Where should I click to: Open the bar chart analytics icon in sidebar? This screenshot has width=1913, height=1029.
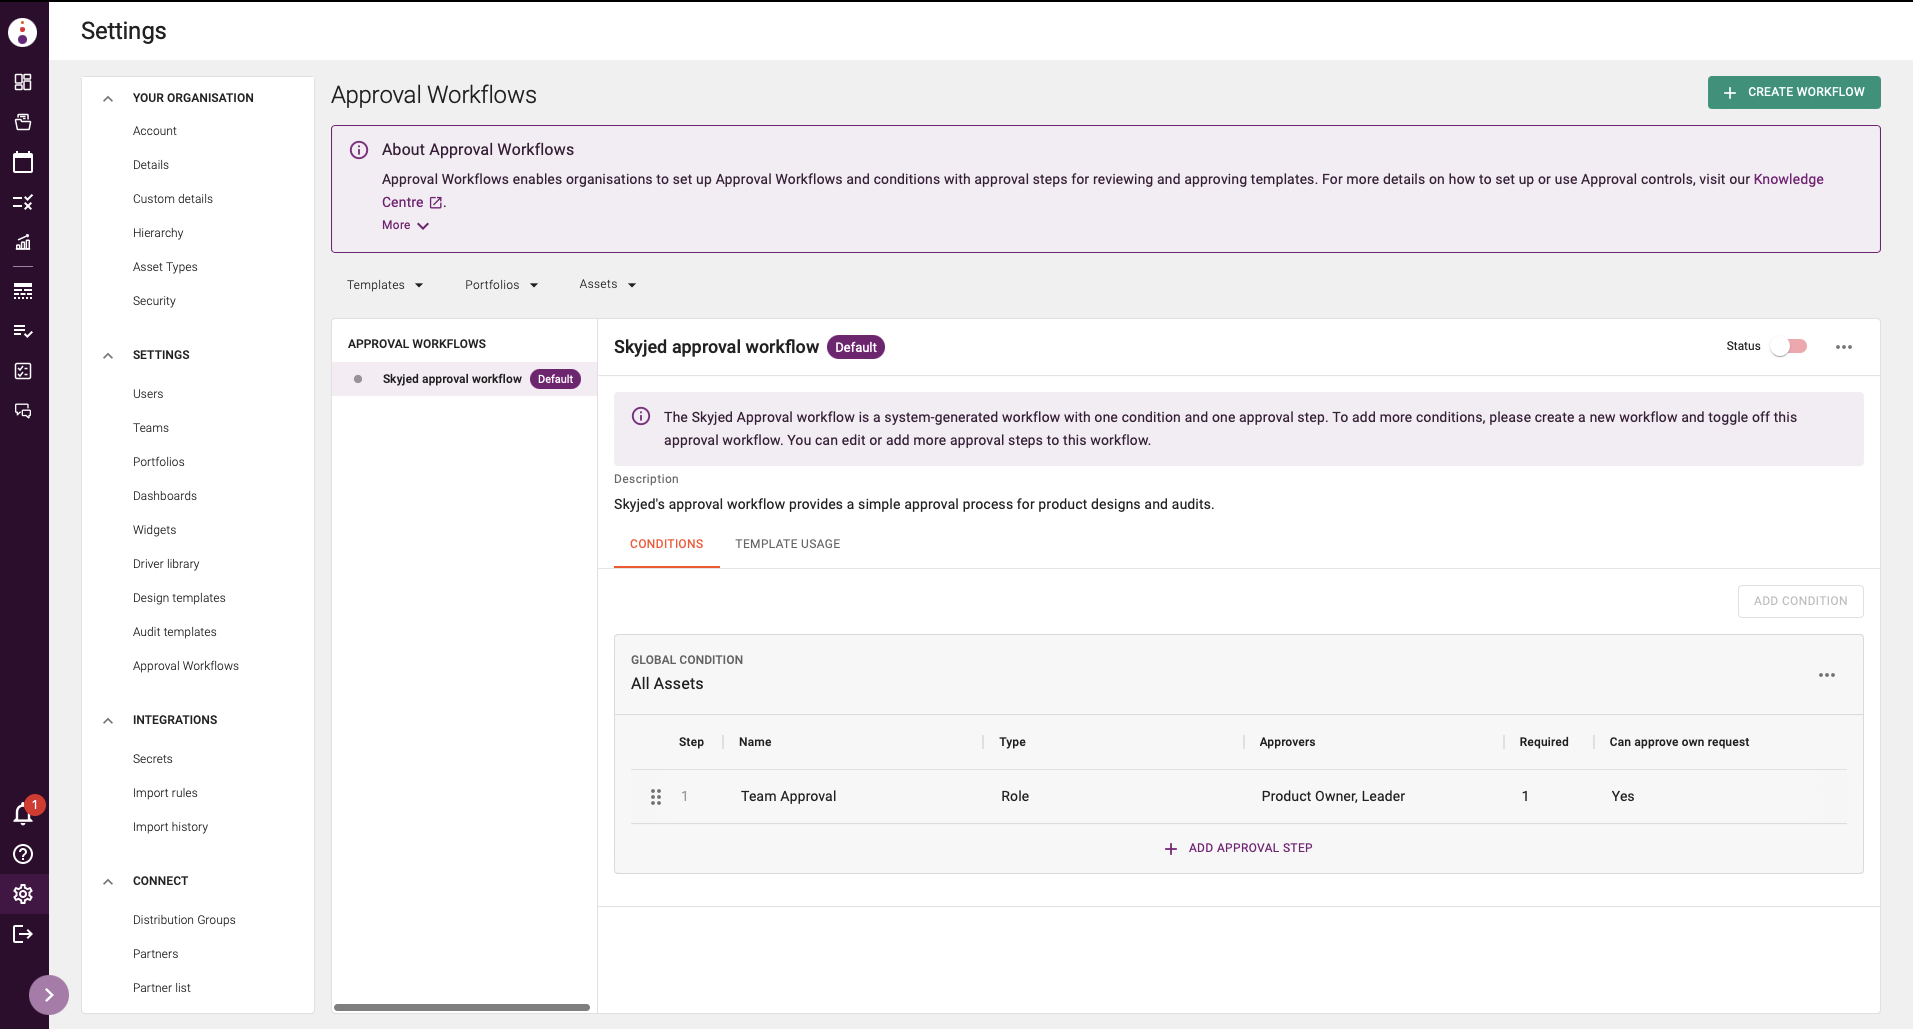point(23,242)
